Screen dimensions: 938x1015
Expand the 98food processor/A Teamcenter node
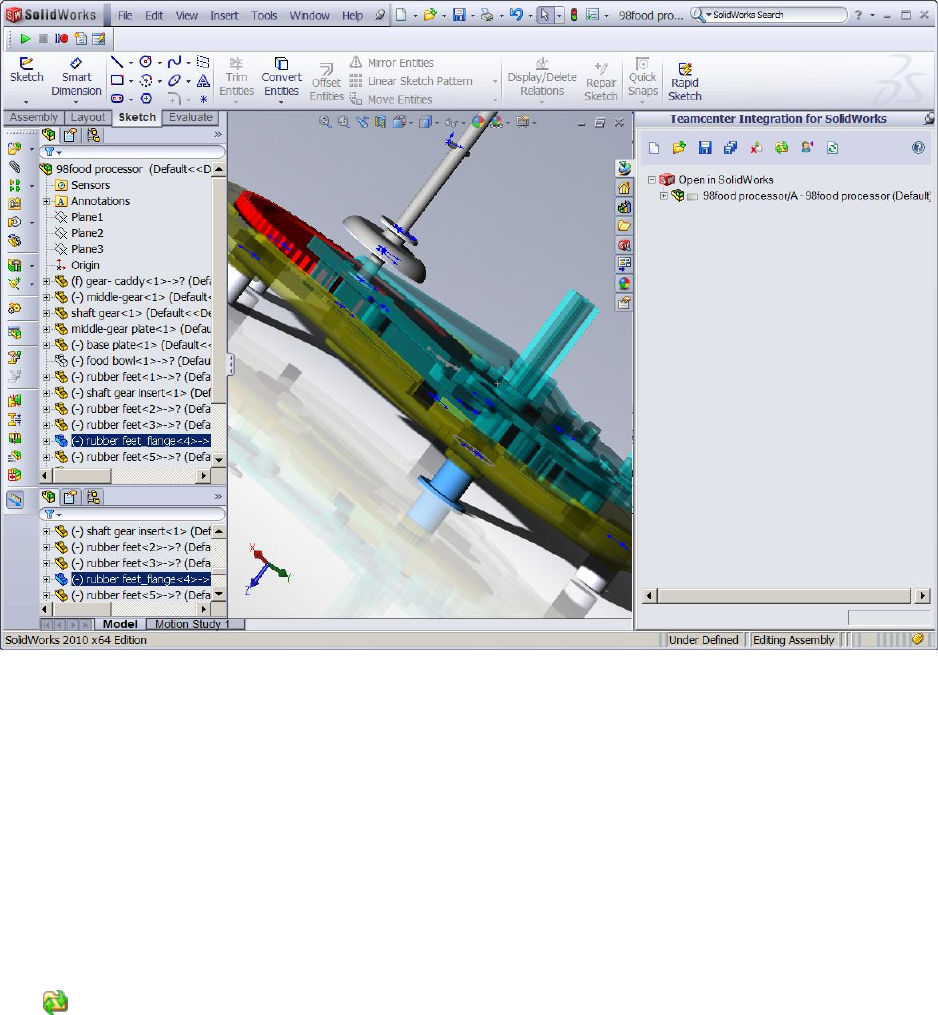(664, 195)
